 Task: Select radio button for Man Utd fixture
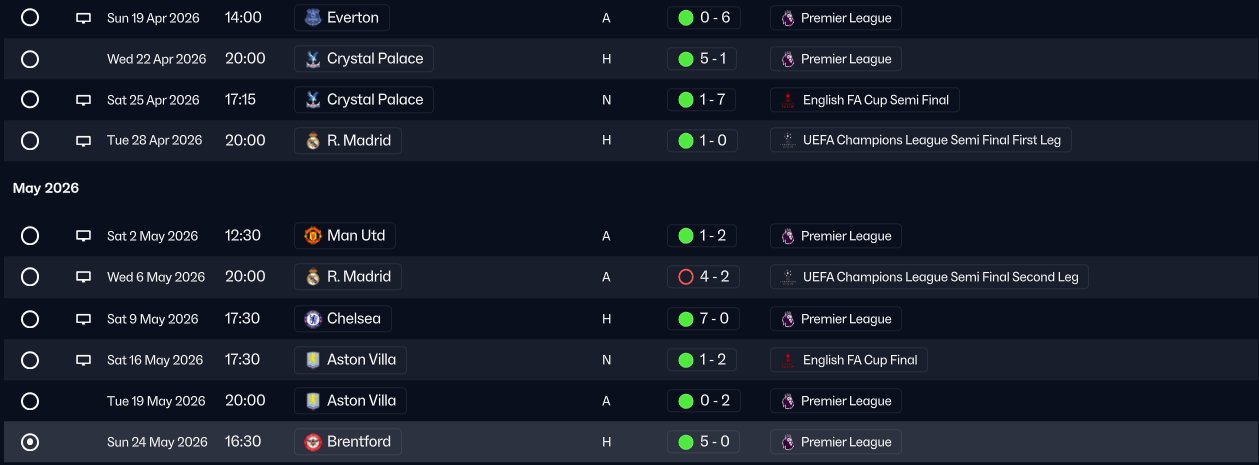(x=30, y=236)
